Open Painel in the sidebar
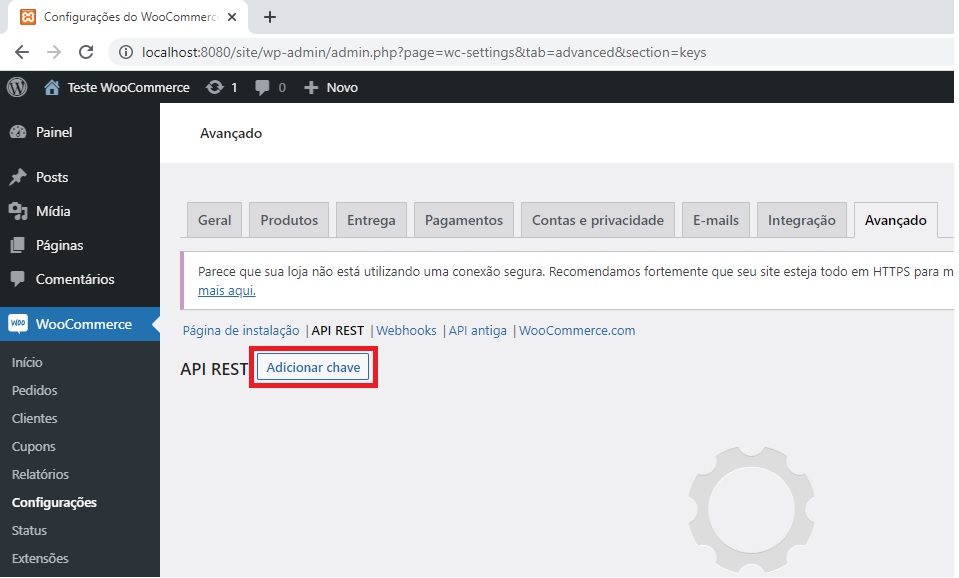959x578 pixels. point(54,132)
